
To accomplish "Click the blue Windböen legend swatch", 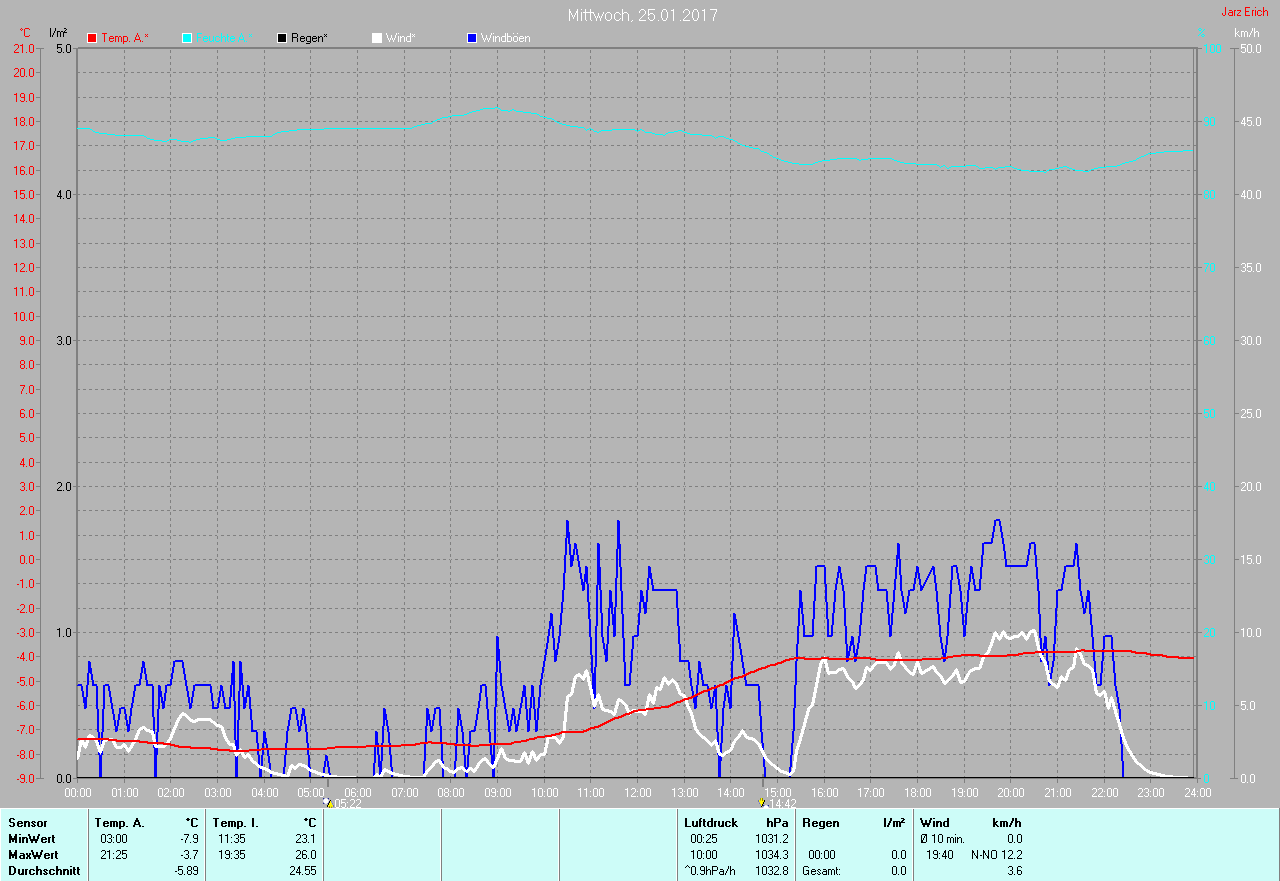I will [472, 38].
